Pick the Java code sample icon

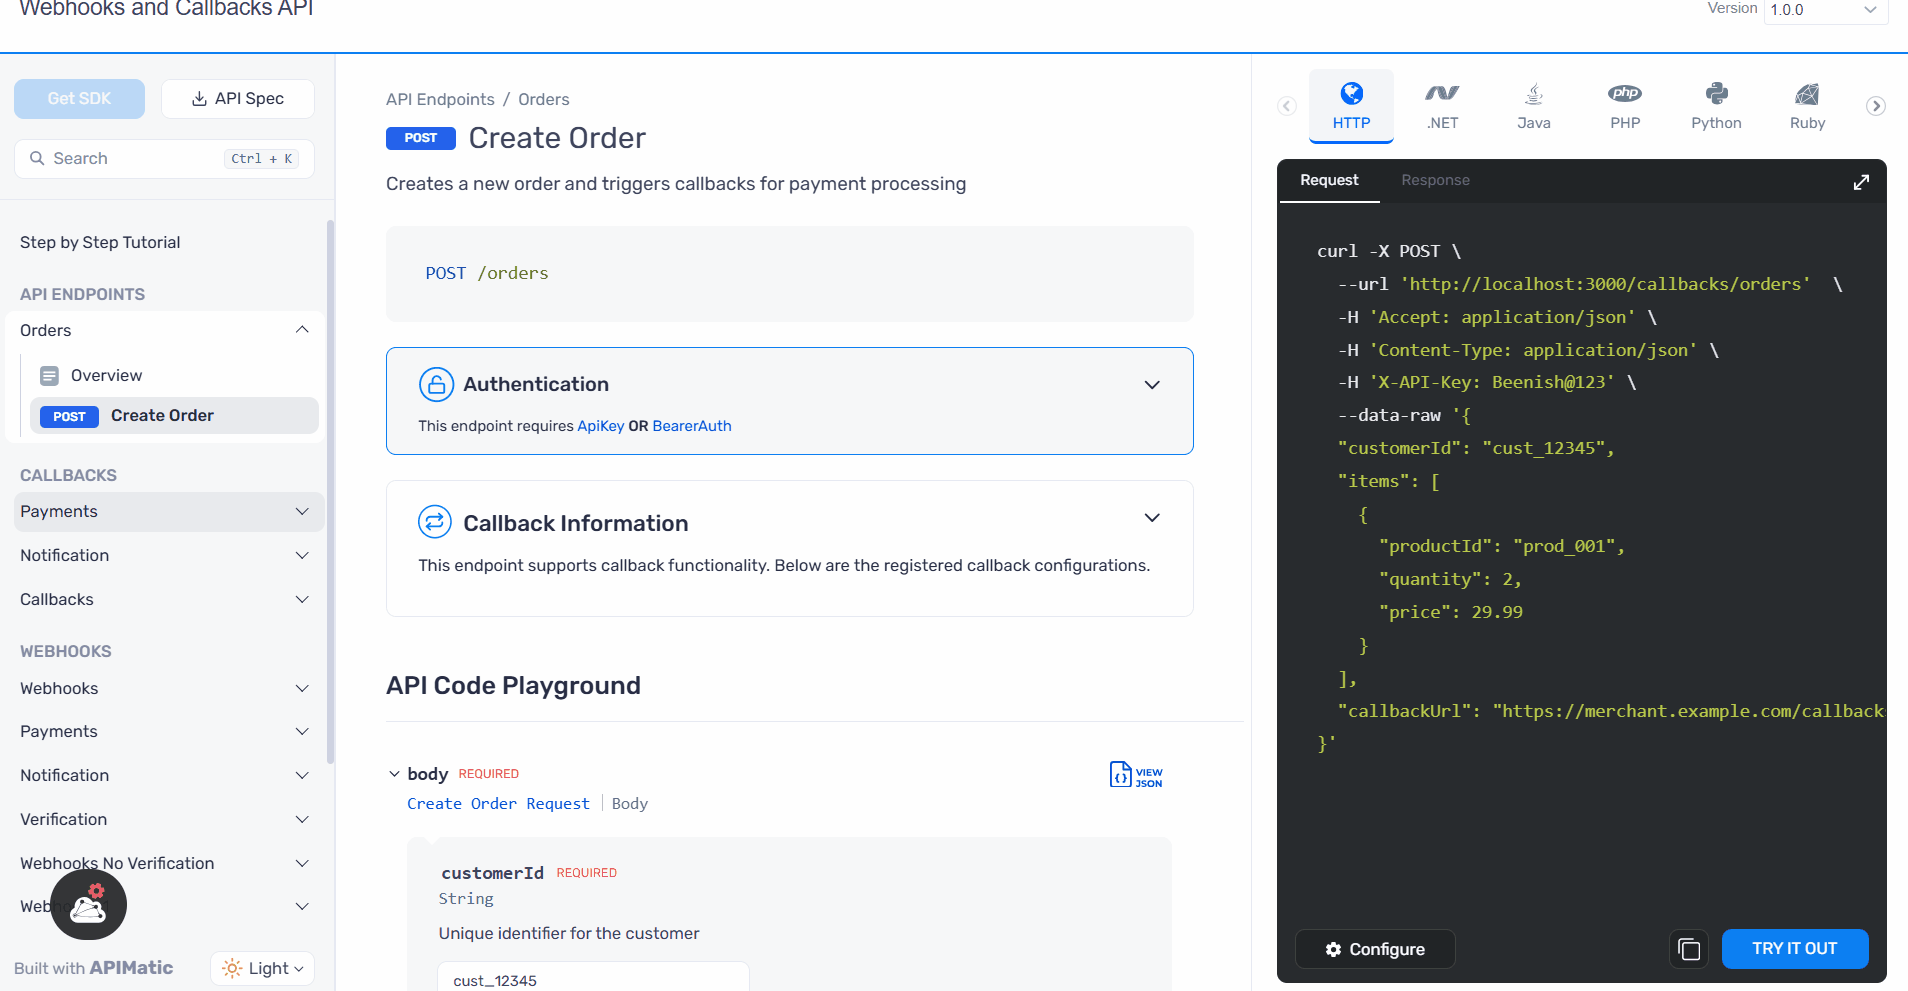pos(1533,94)
